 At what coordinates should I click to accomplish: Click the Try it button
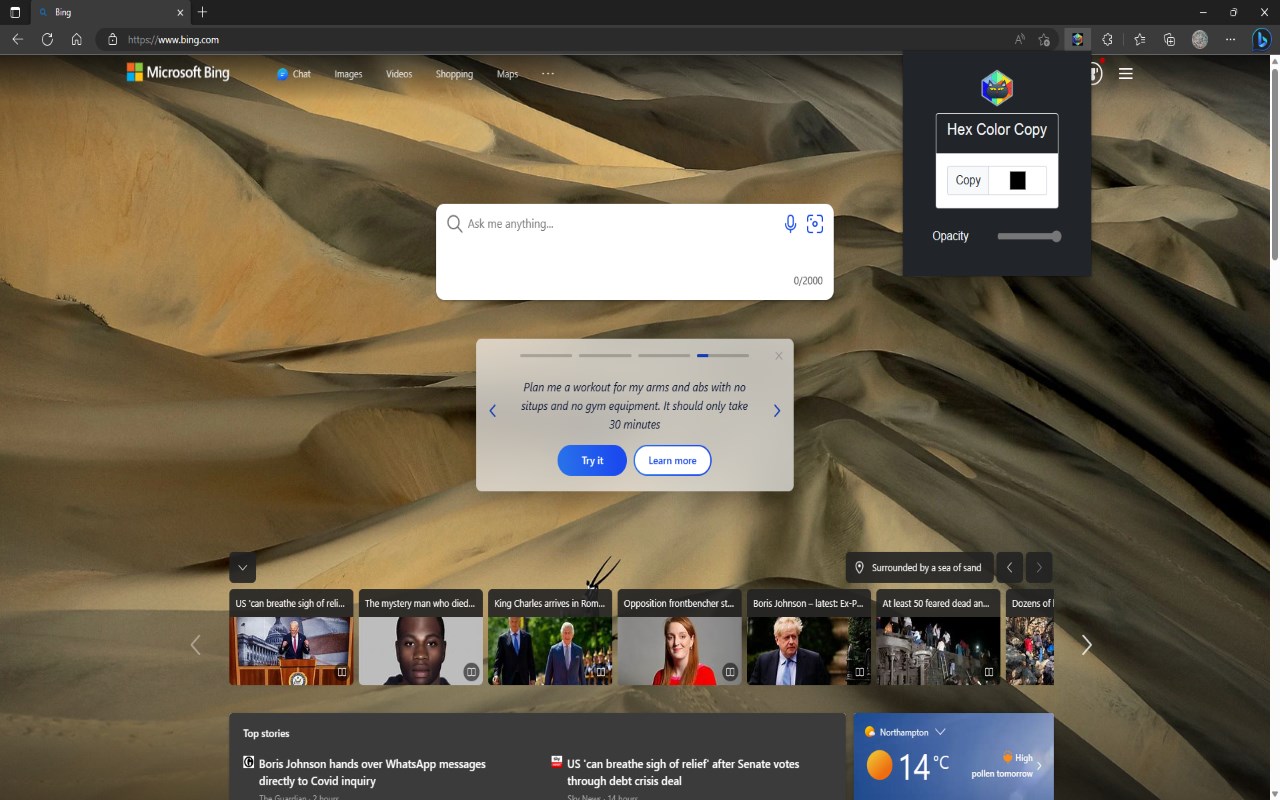click(592, 460)
